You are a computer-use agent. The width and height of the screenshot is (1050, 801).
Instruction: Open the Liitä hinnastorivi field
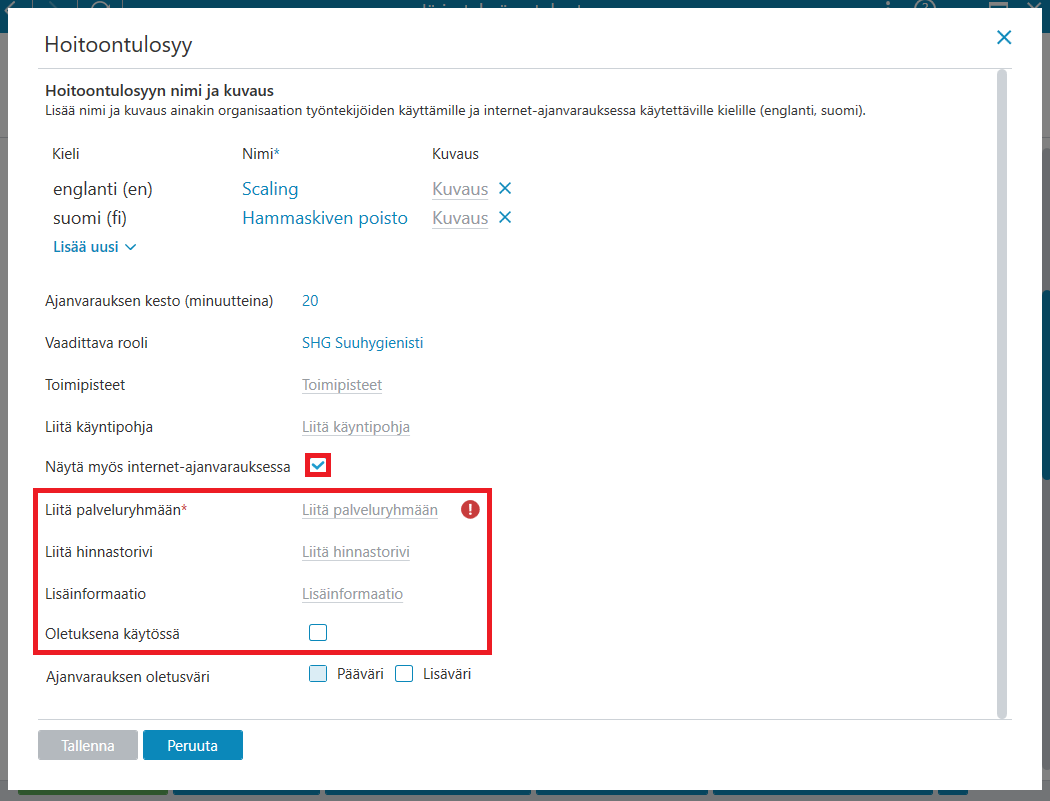tap(356, 552)
